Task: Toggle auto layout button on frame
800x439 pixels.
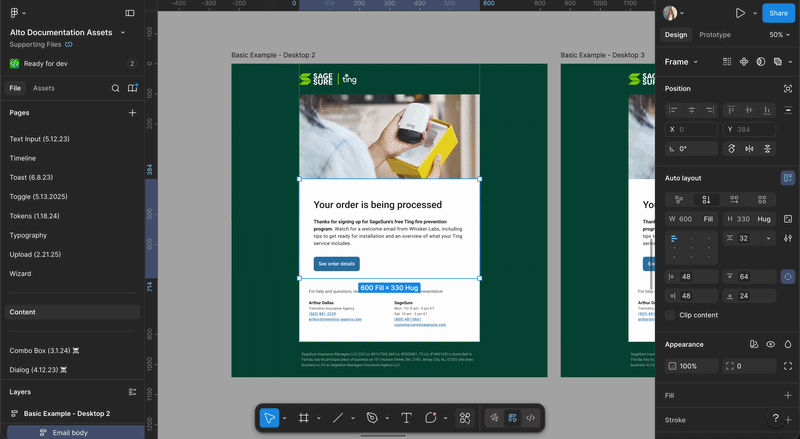Action: 788,178
